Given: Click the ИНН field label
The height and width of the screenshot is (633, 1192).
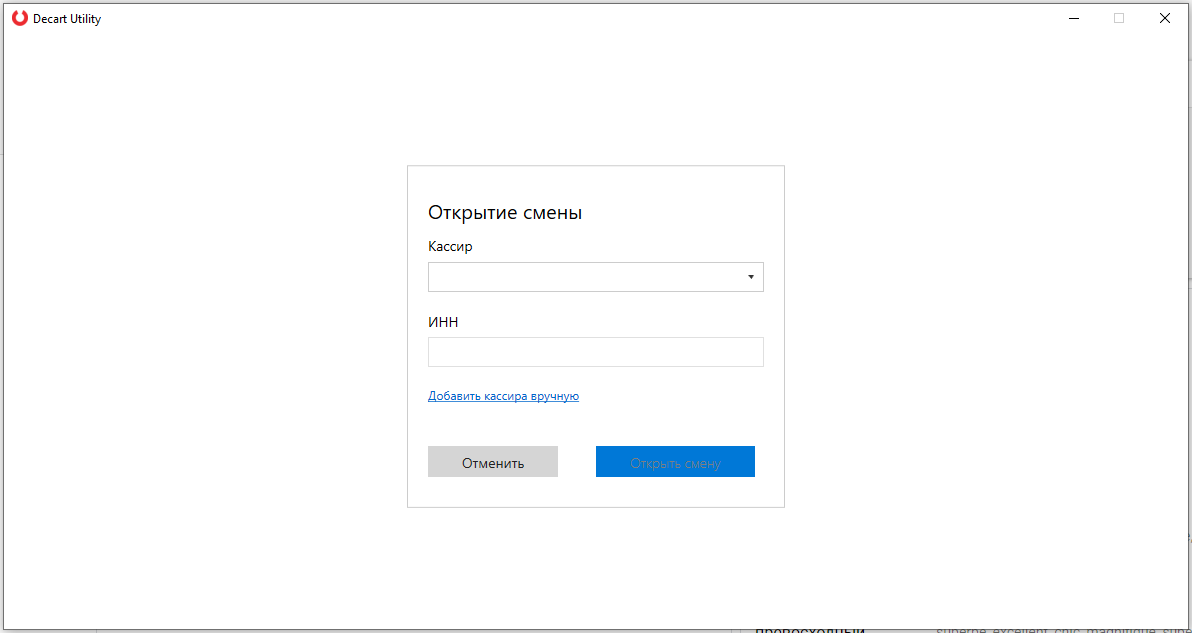Looking at the screenshot, I should click(443, 322).
